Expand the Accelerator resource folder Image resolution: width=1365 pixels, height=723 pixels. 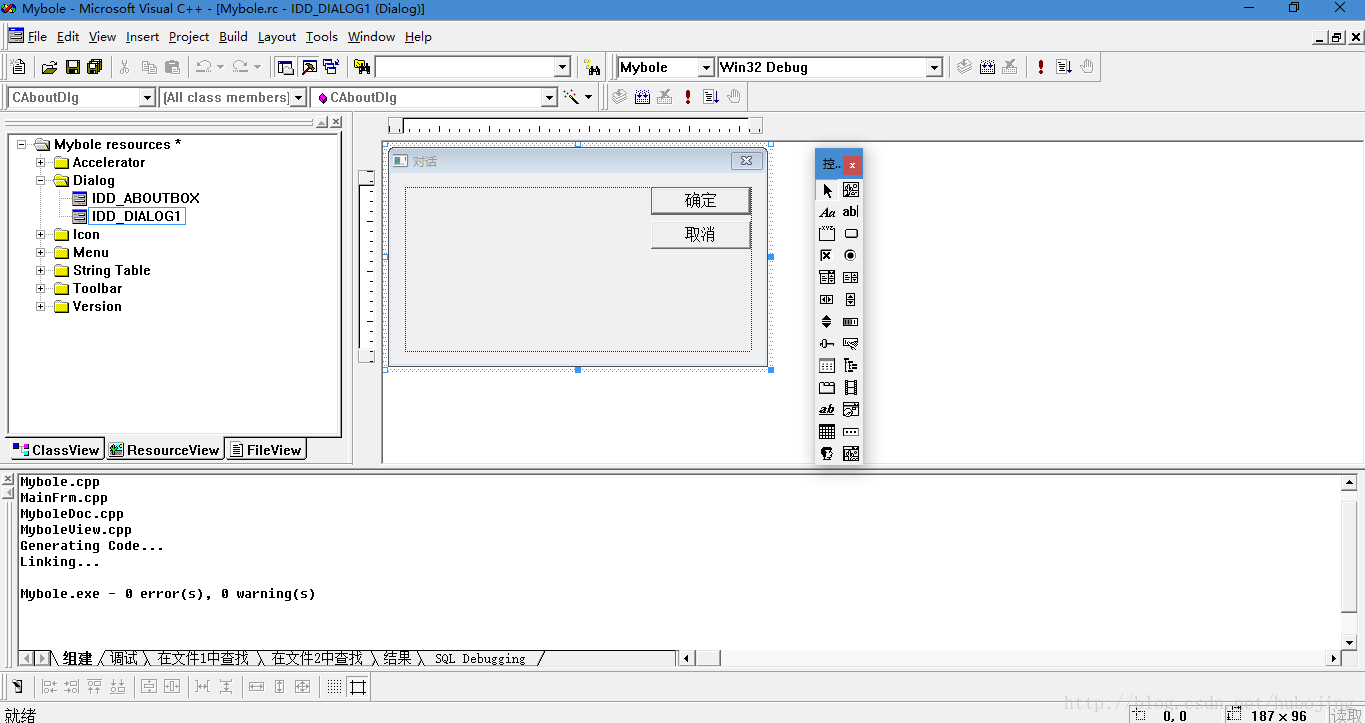point(41,163)
